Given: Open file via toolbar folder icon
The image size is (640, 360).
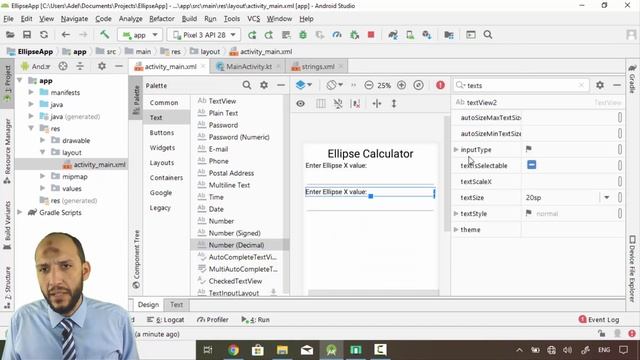Looking at the screenshot, I should [10, 35].
